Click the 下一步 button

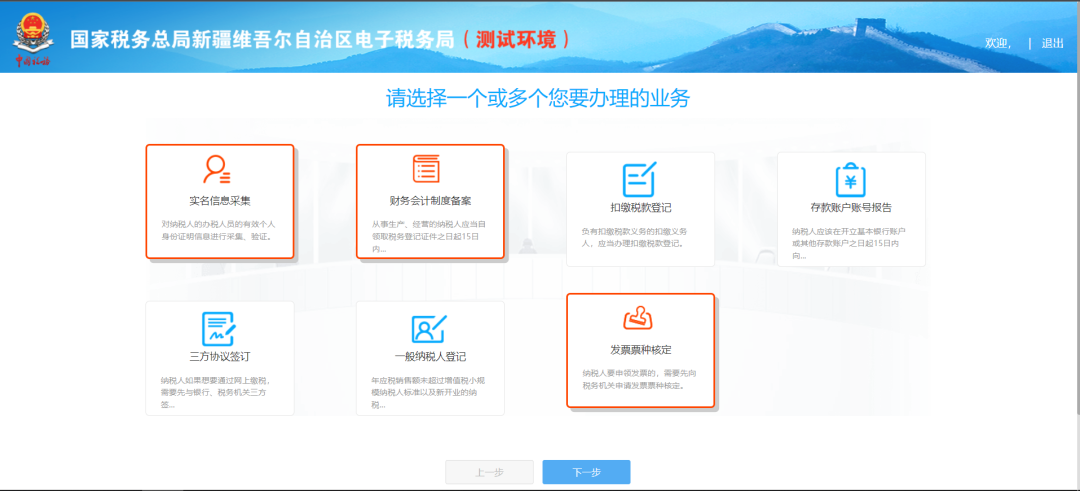pyautogui.click(x=586, y=472)
